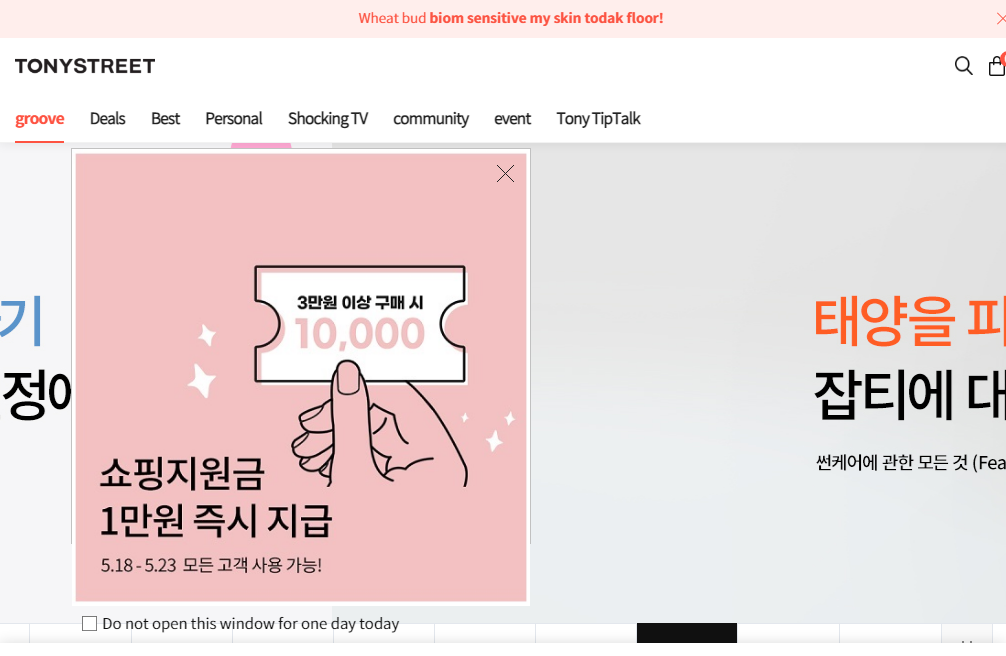Open the search magnifier icon
Screen dimensions: 1006x656
pyautogui.click(x=963, y=65)
